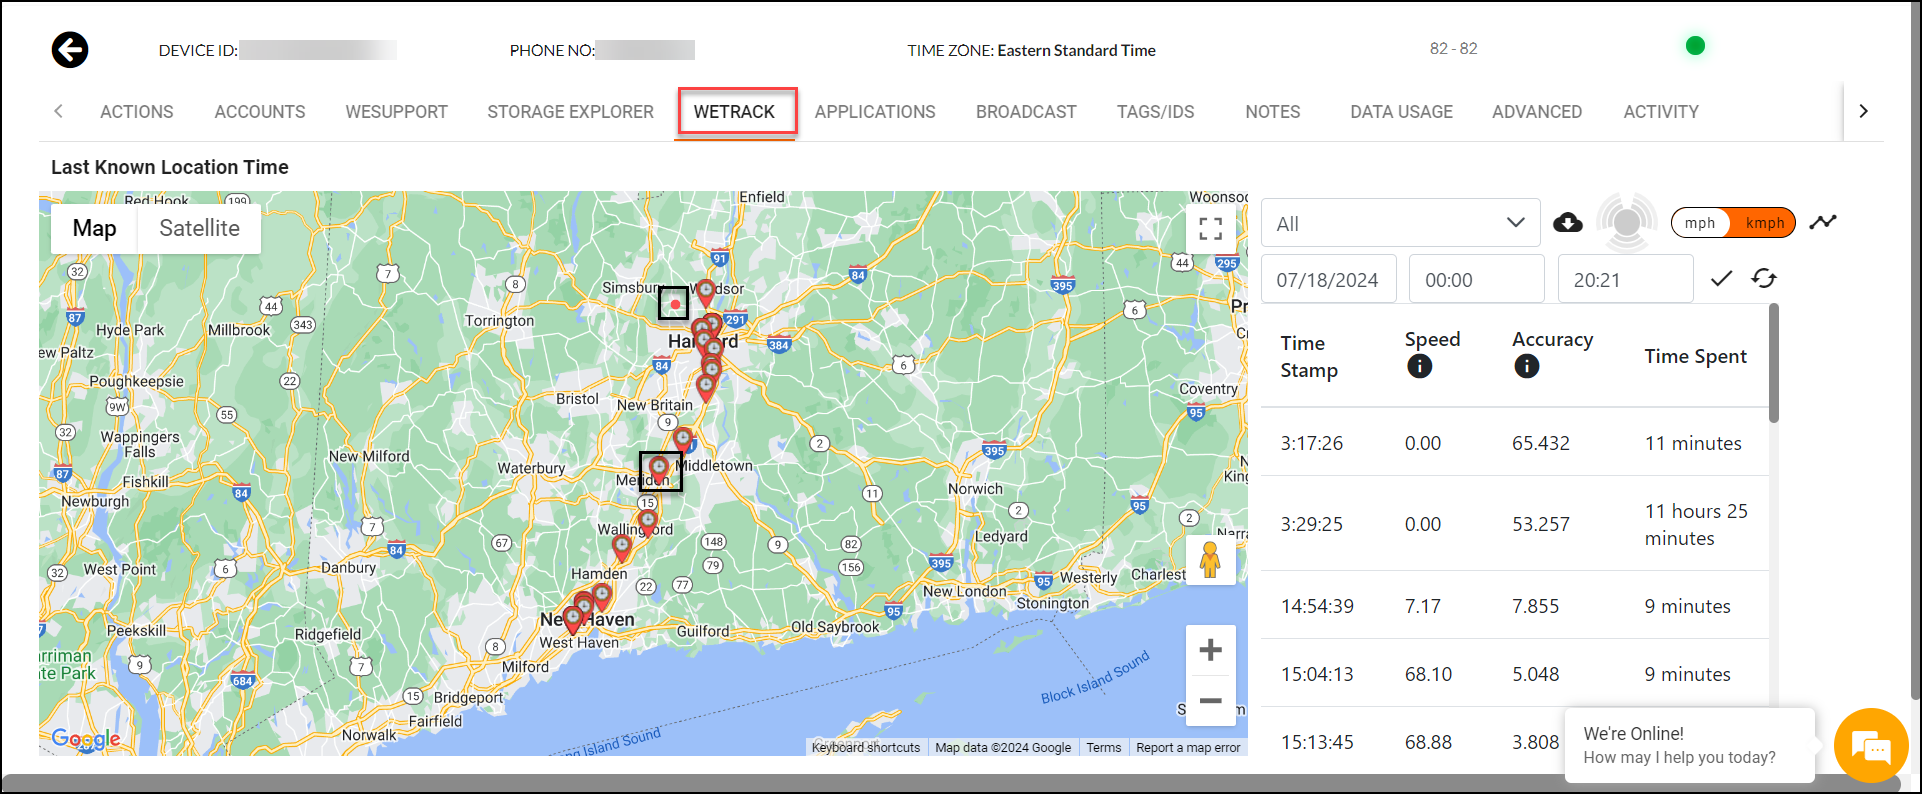Viewport: 1922px width, 794px height.
Task: Click the Time Stamp column header
Action: pos(1309,356)
